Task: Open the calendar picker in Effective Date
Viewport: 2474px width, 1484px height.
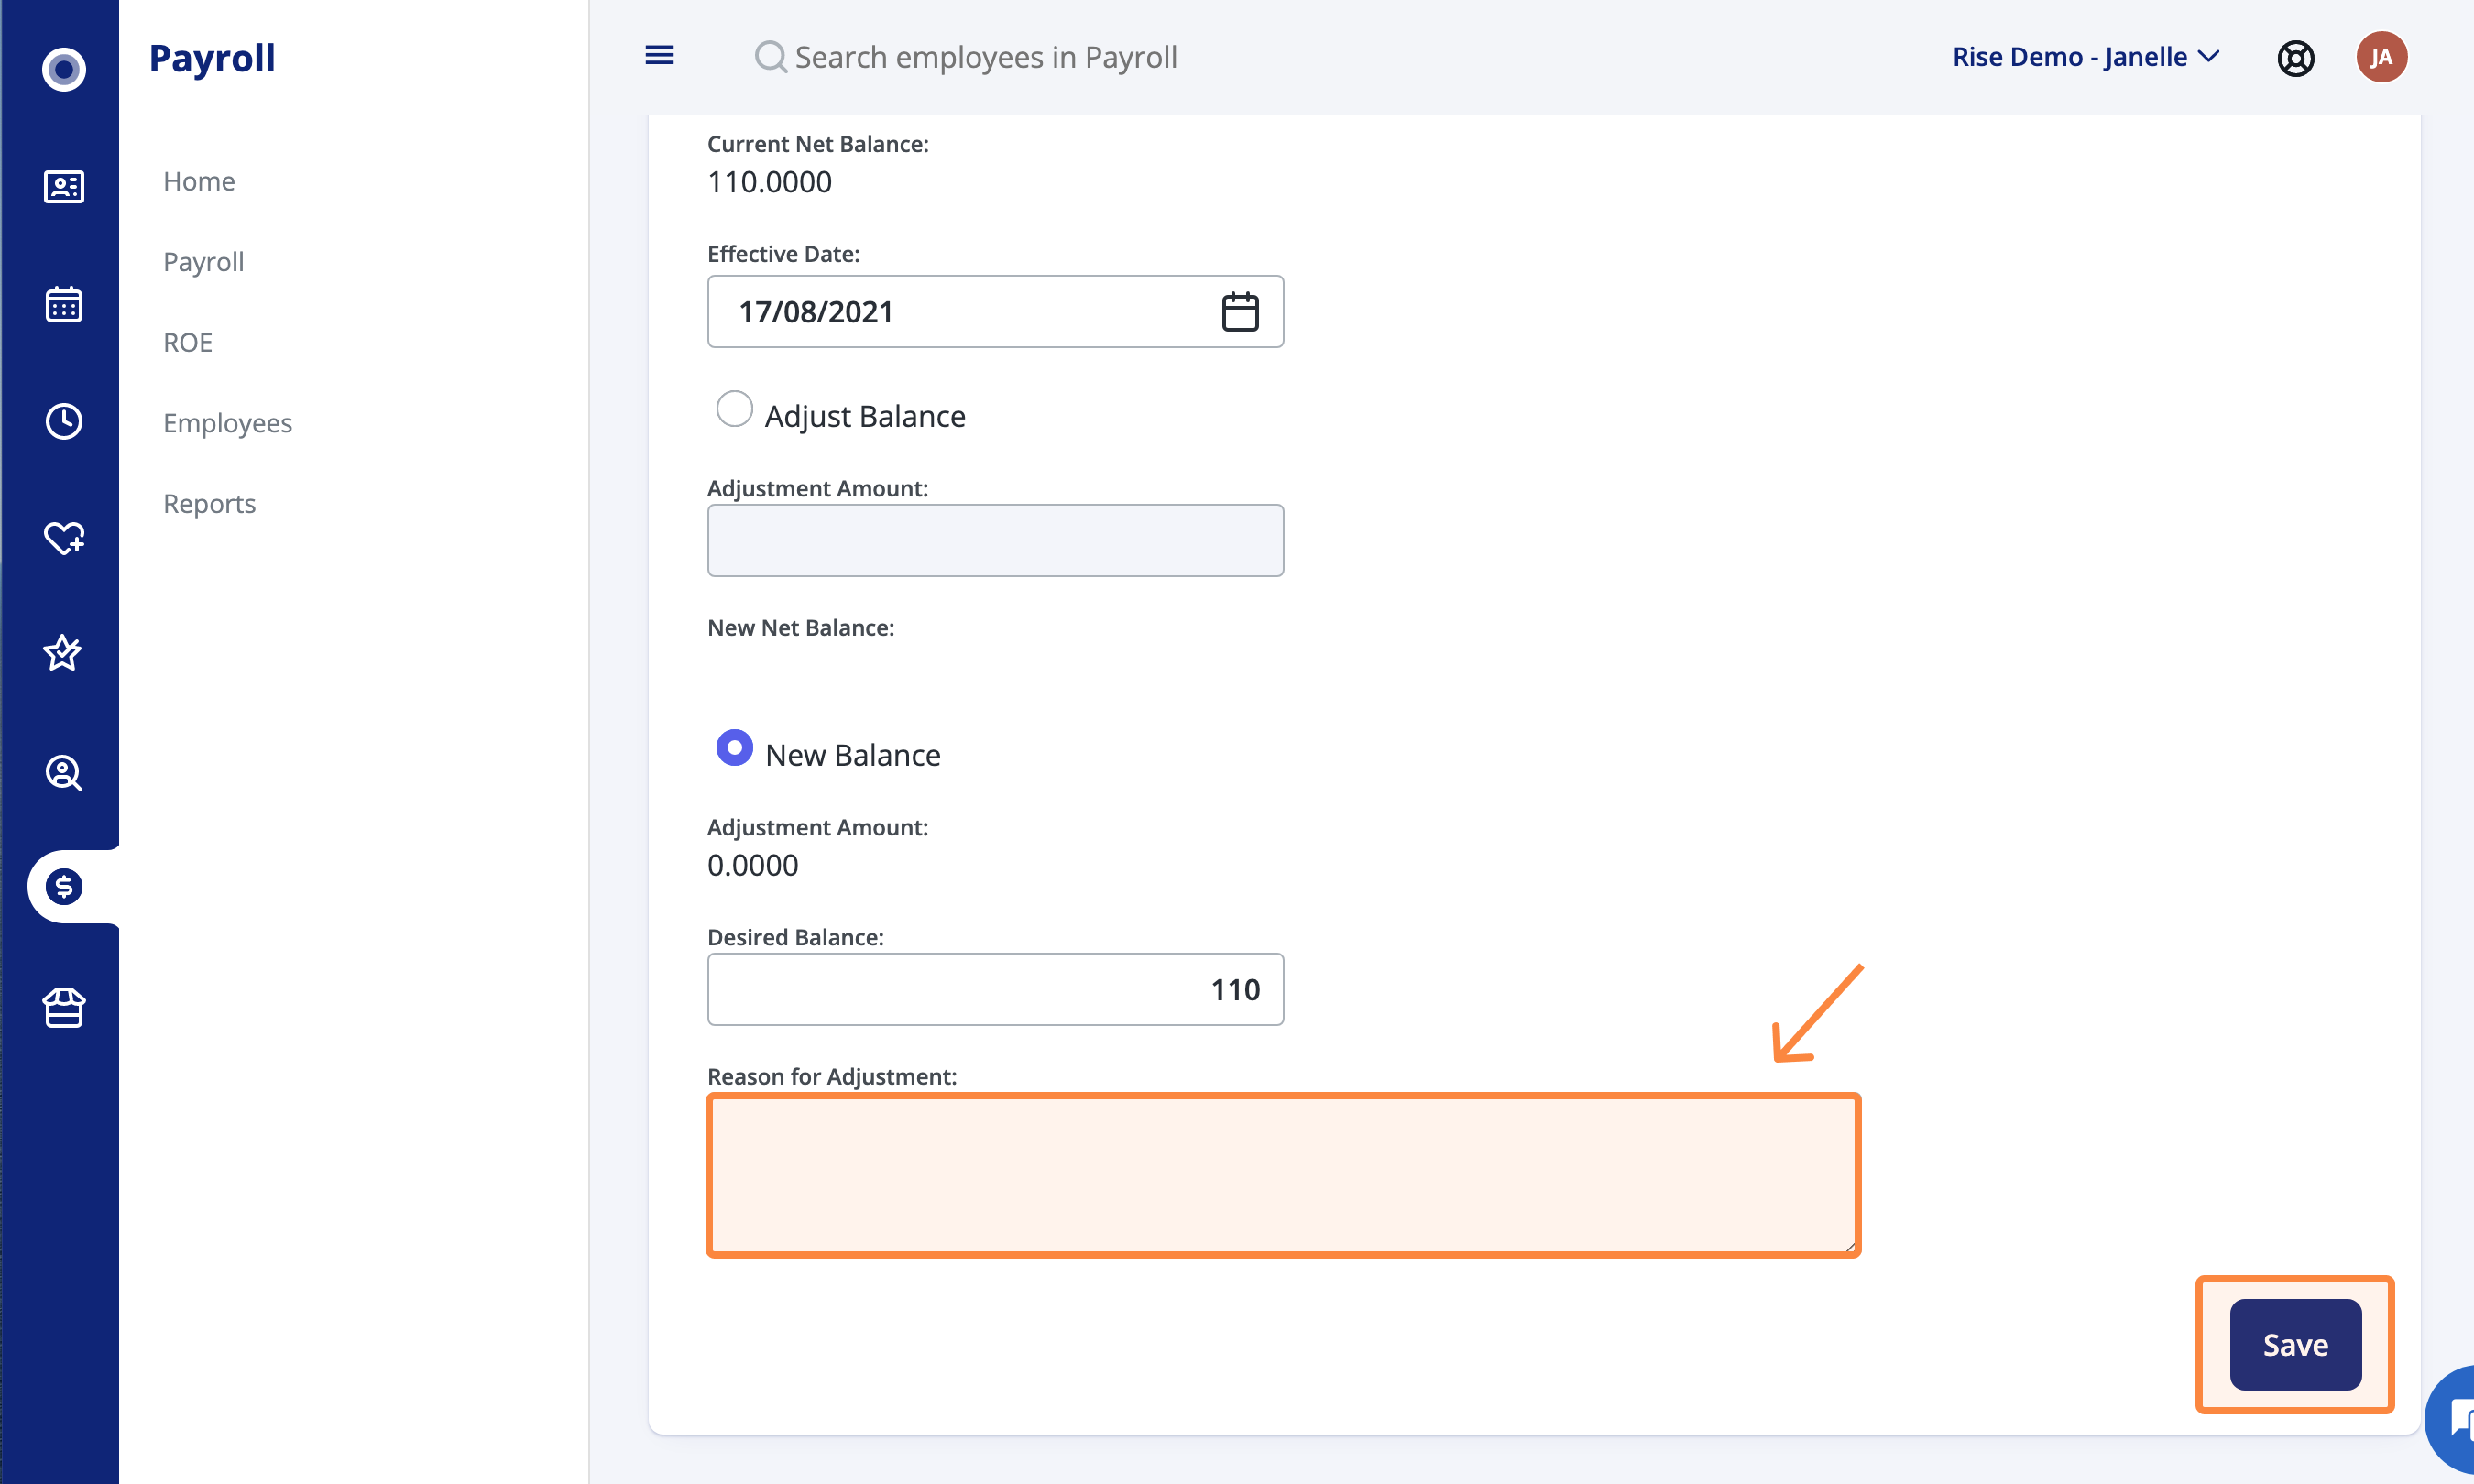Action: (x=1240, y=311)
